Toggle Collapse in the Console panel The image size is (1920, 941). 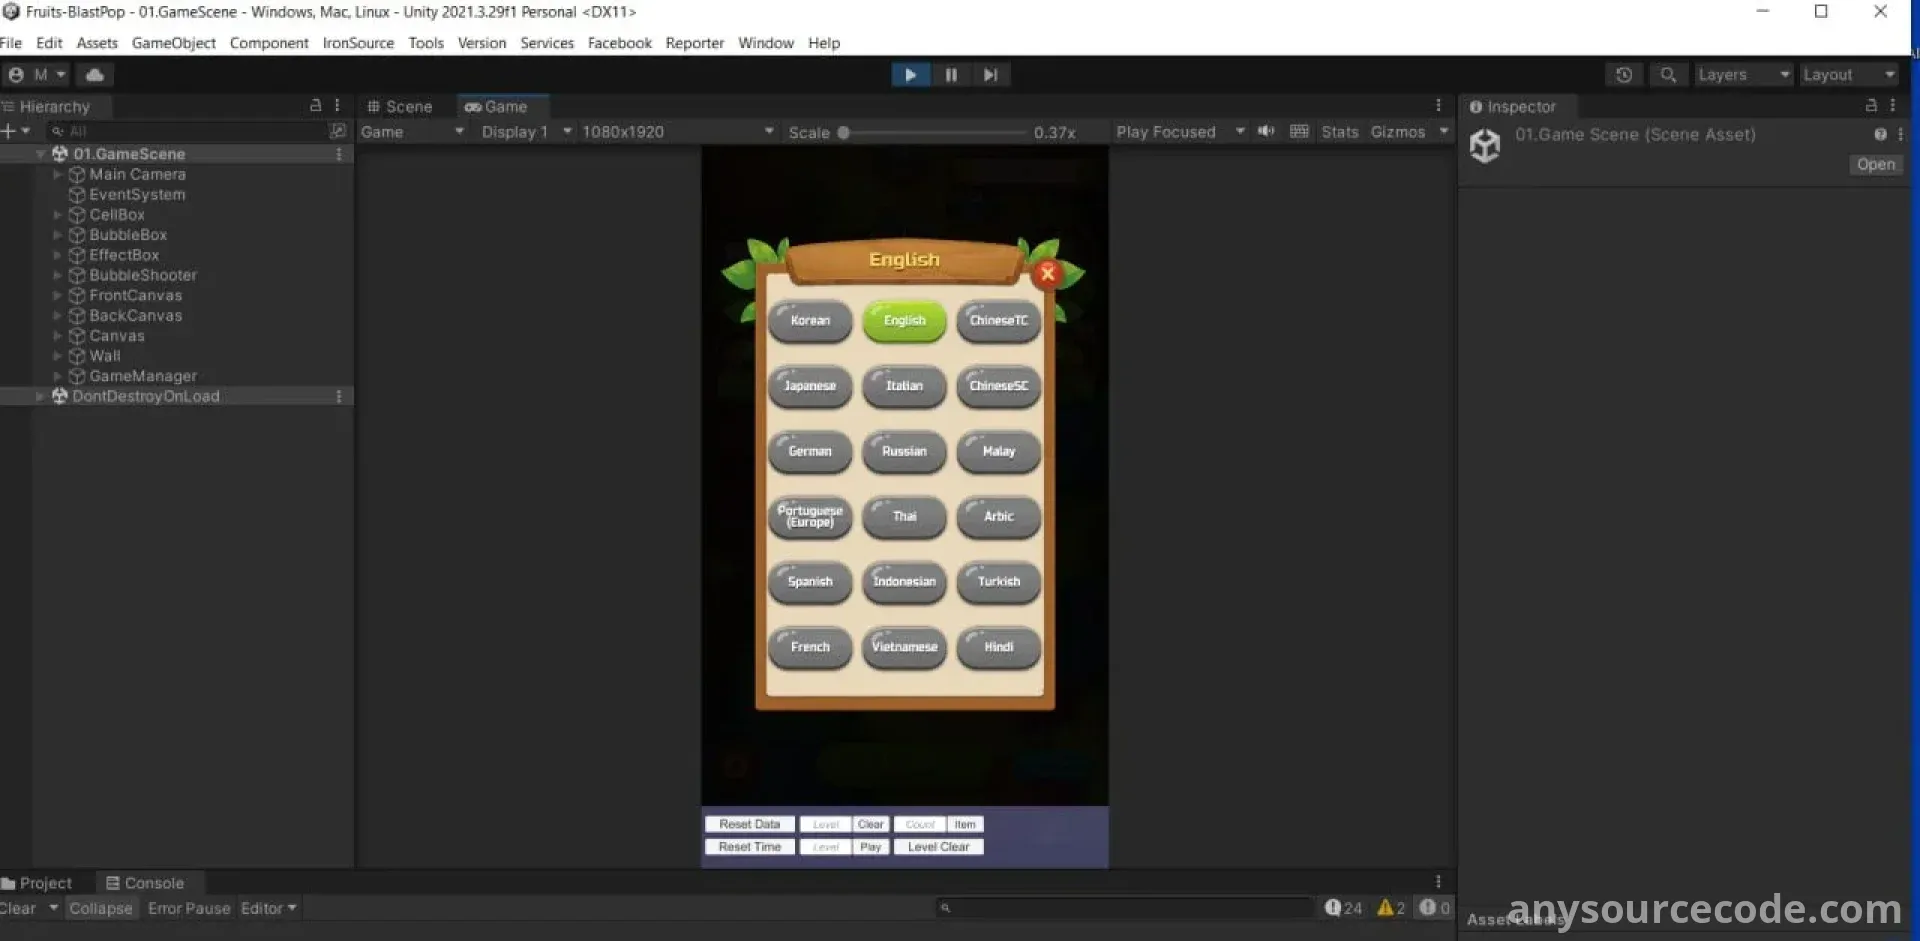point(100,908)
